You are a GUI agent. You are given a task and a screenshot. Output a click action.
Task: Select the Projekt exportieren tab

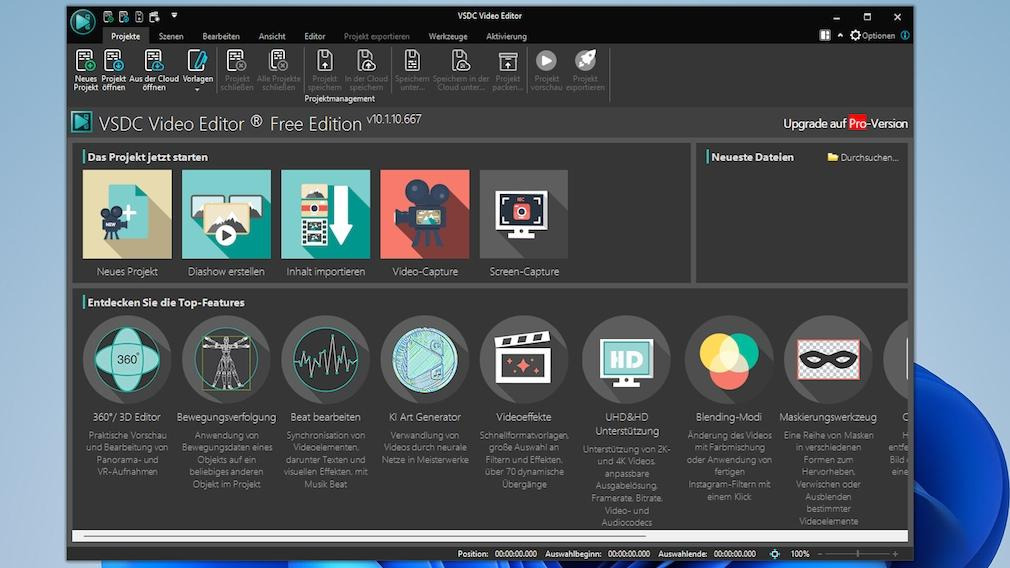tap(376, 37)
